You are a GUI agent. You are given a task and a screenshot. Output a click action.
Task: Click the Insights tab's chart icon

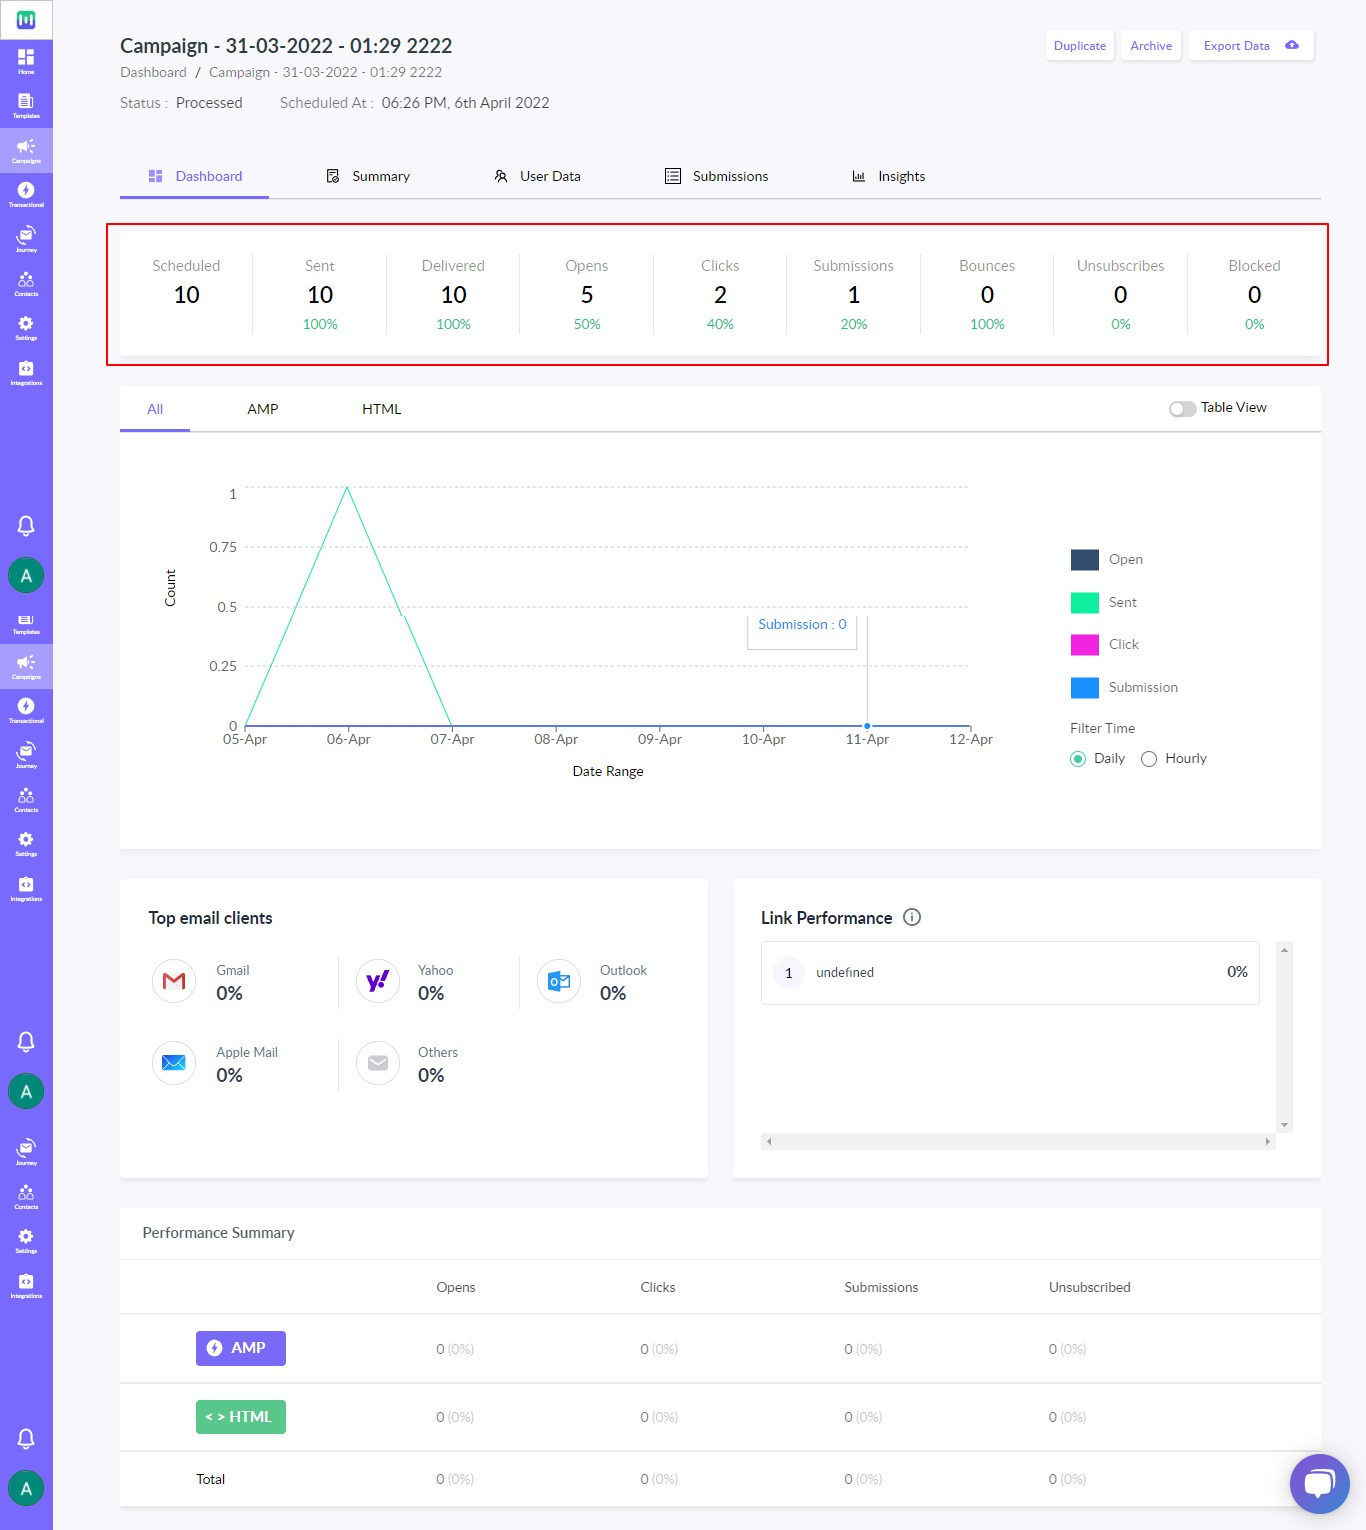tap(859, 176)
